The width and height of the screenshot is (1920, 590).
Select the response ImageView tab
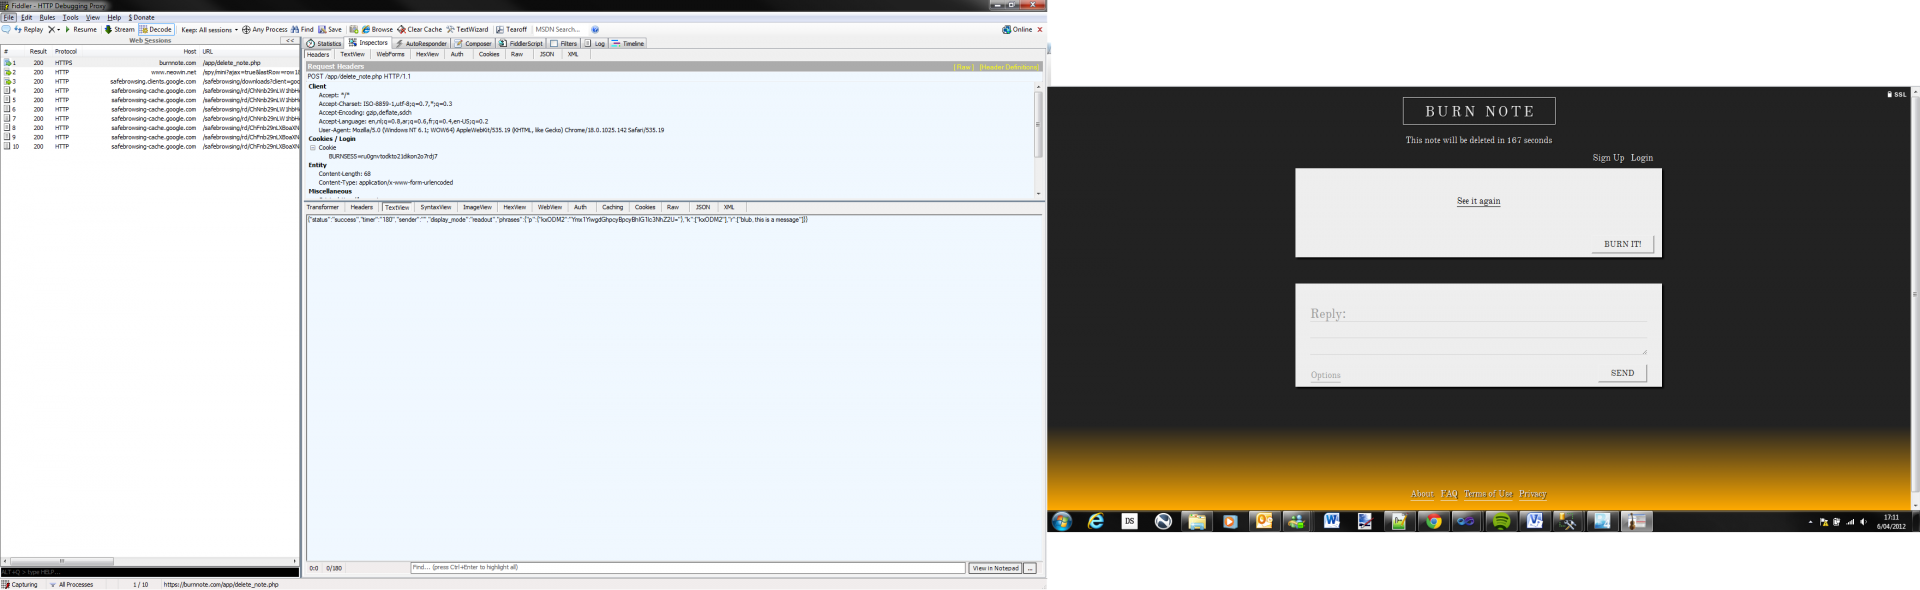point(477,208)
